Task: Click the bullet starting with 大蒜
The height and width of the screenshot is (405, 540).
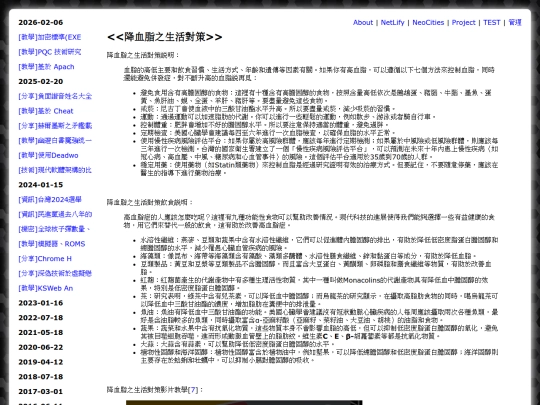Action: point(238,344)
